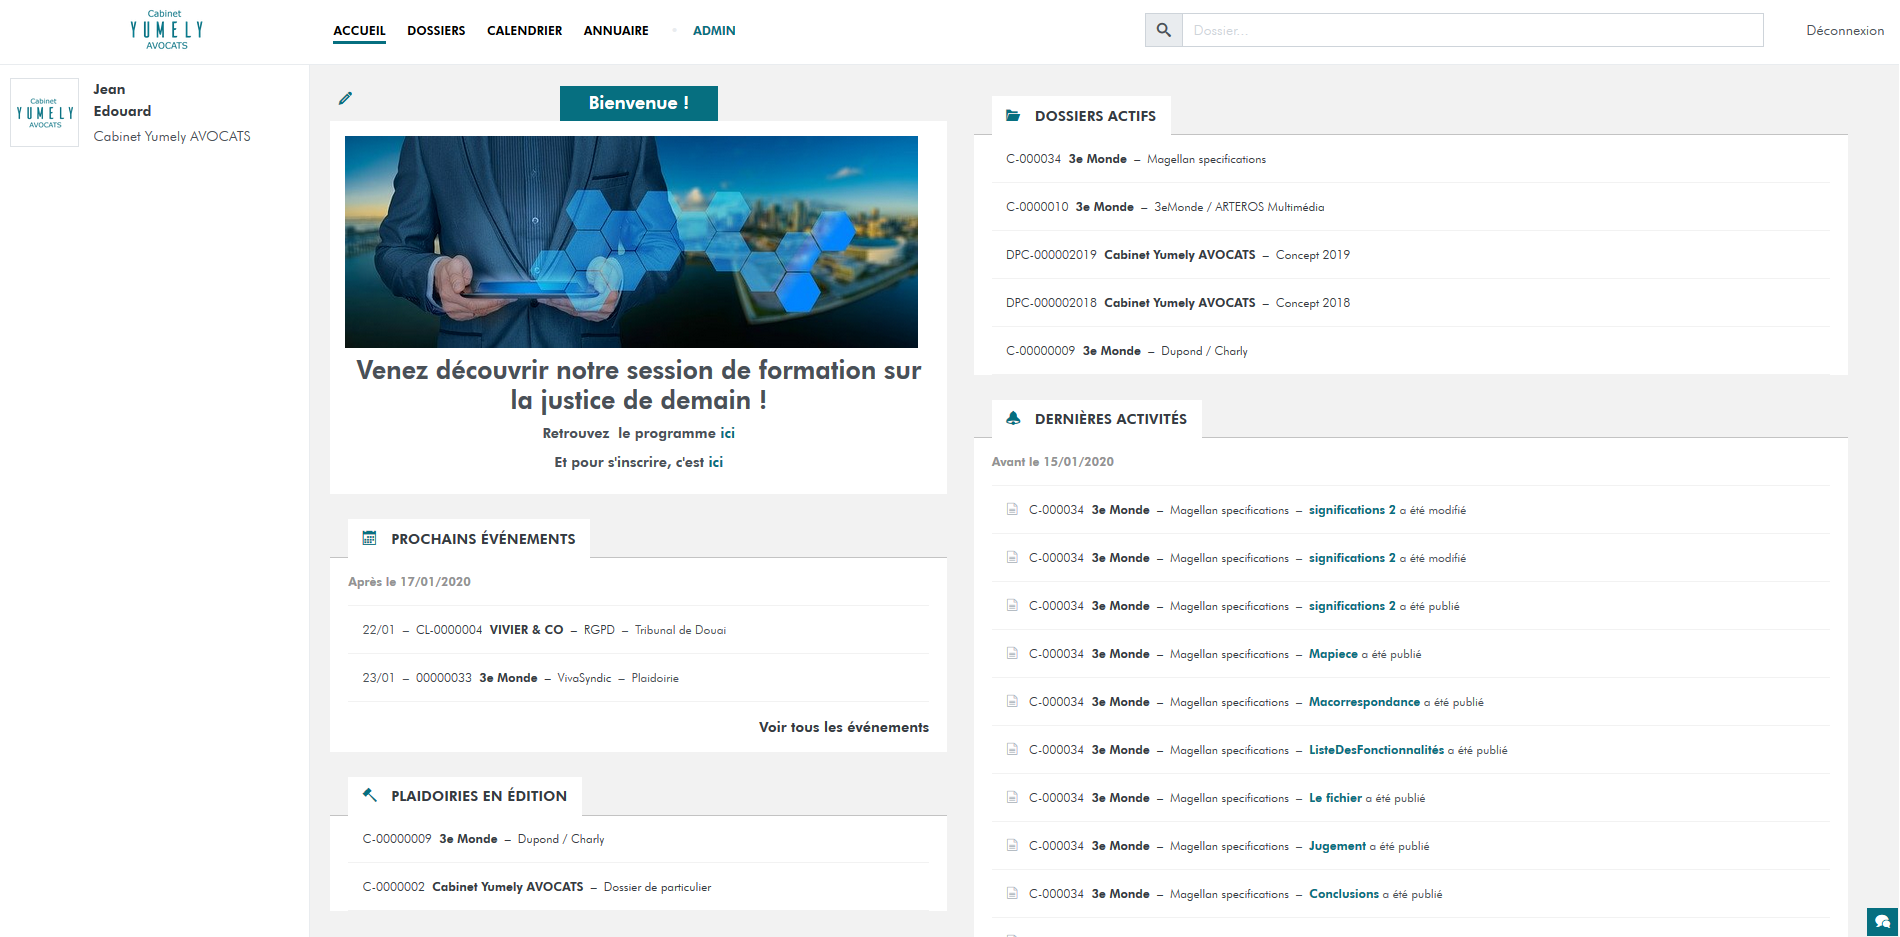Select the Prochains Événements tab header

469,539
